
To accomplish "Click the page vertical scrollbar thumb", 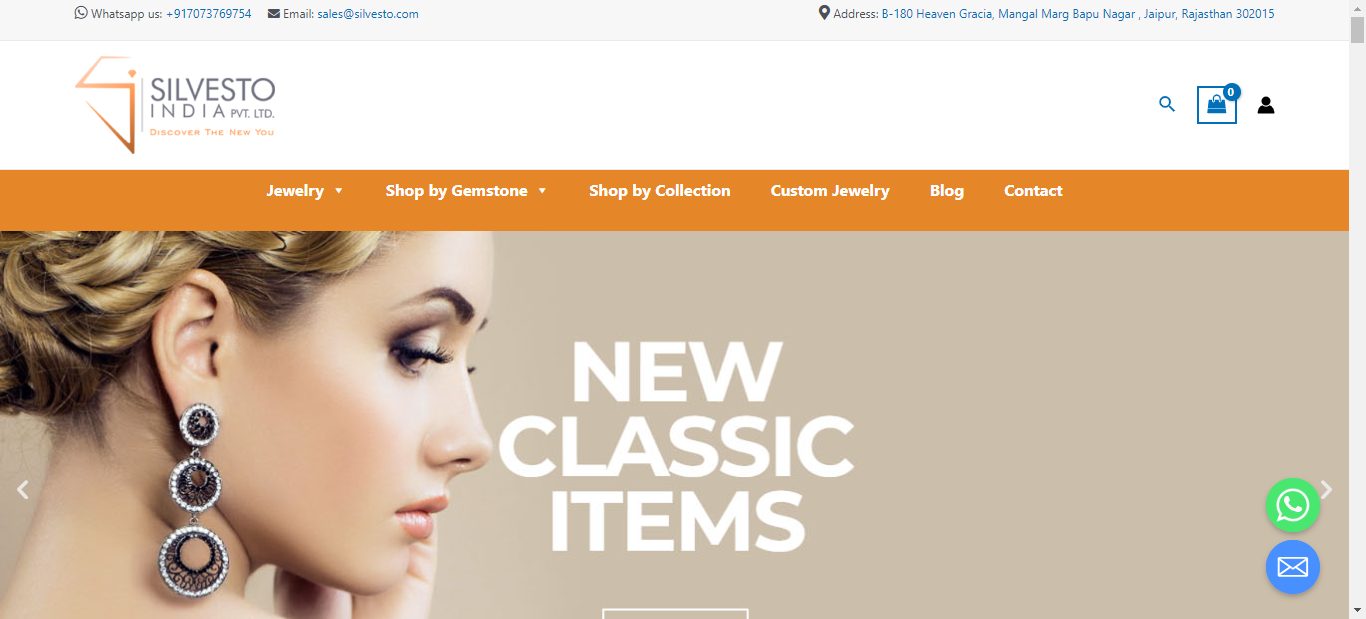I will click(x=1357, y=31).
